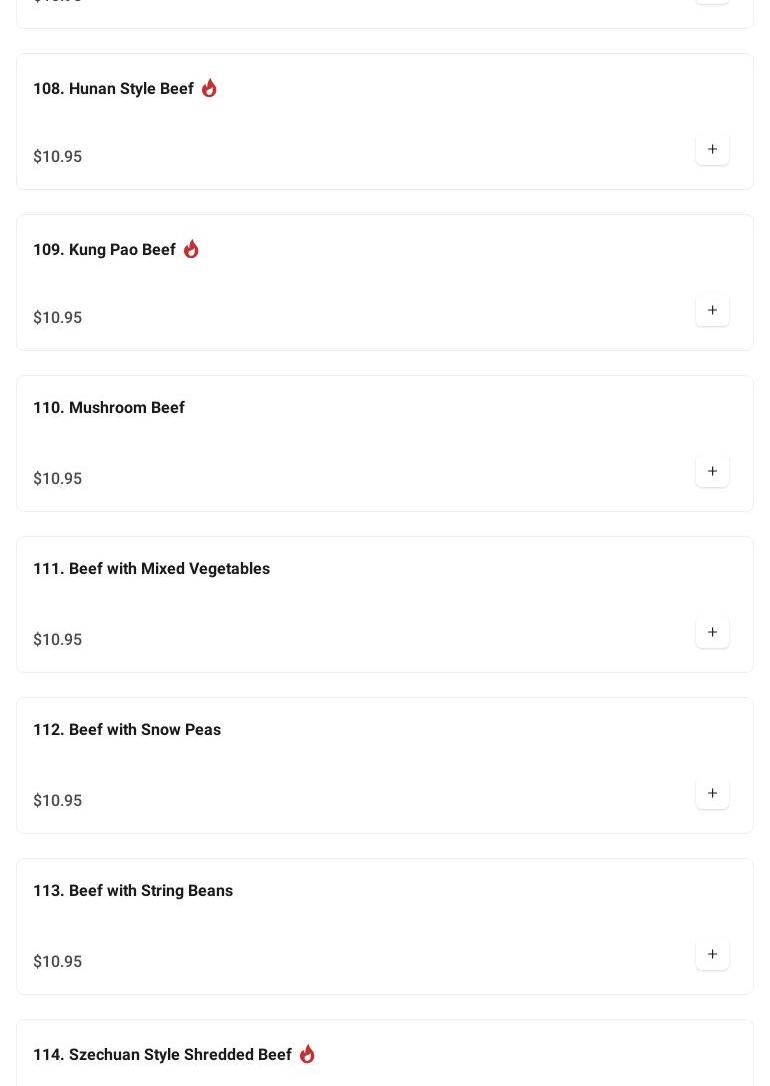Add Beef with String Beans to order
Viewport: 770px width, 1086px height.
[x=712, y=955]
